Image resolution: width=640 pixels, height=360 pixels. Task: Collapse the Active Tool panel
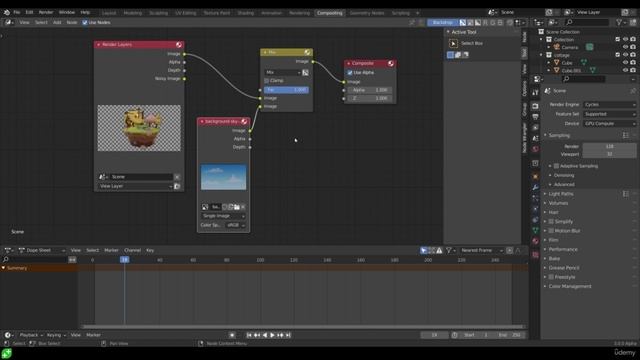point(448,32)
